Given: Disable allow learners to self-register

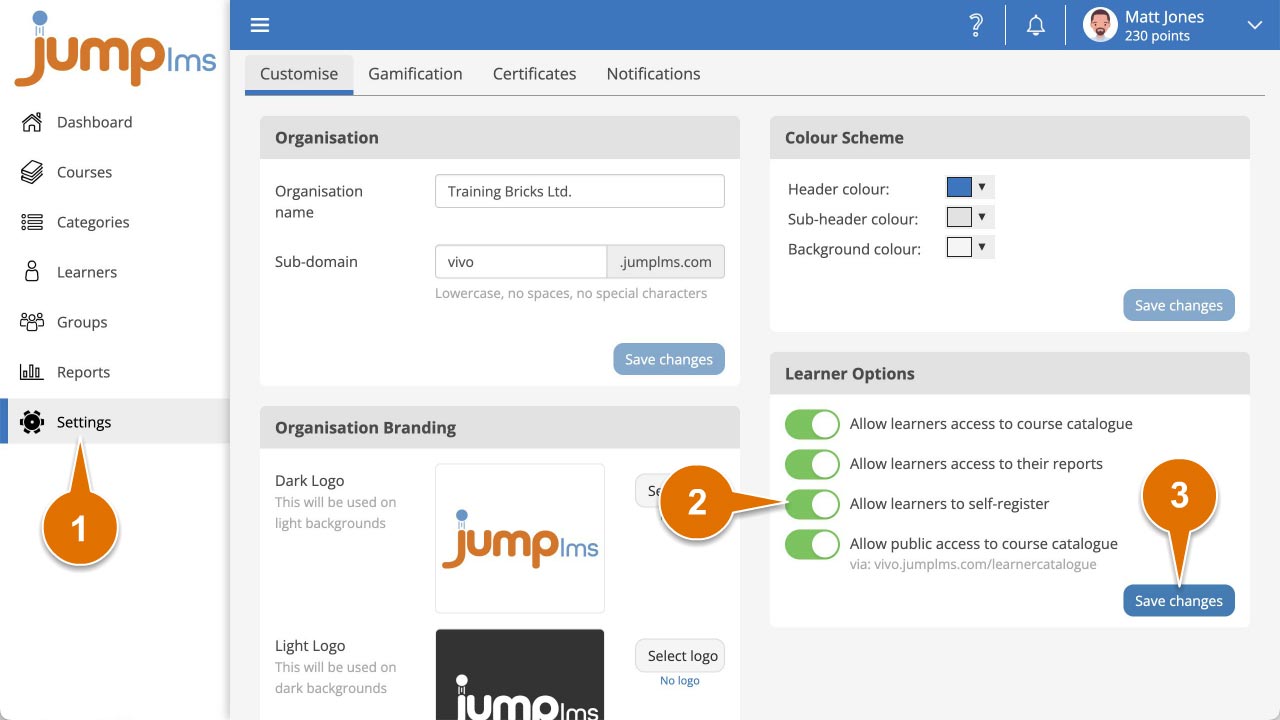Looking at the screenshot, I should 812,504.
